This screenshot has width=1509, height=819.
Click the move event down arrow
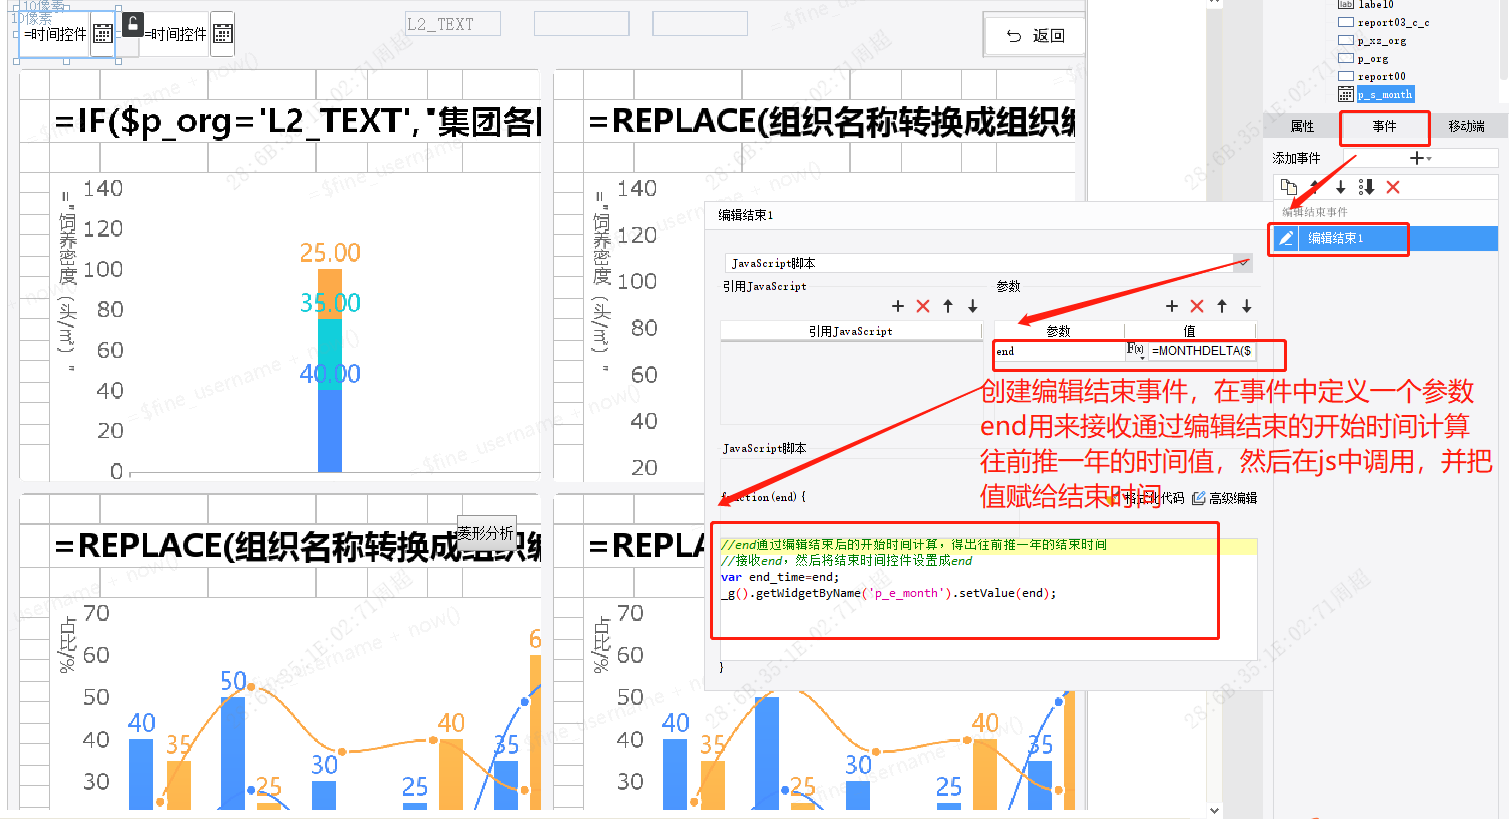pos(1340,187)
